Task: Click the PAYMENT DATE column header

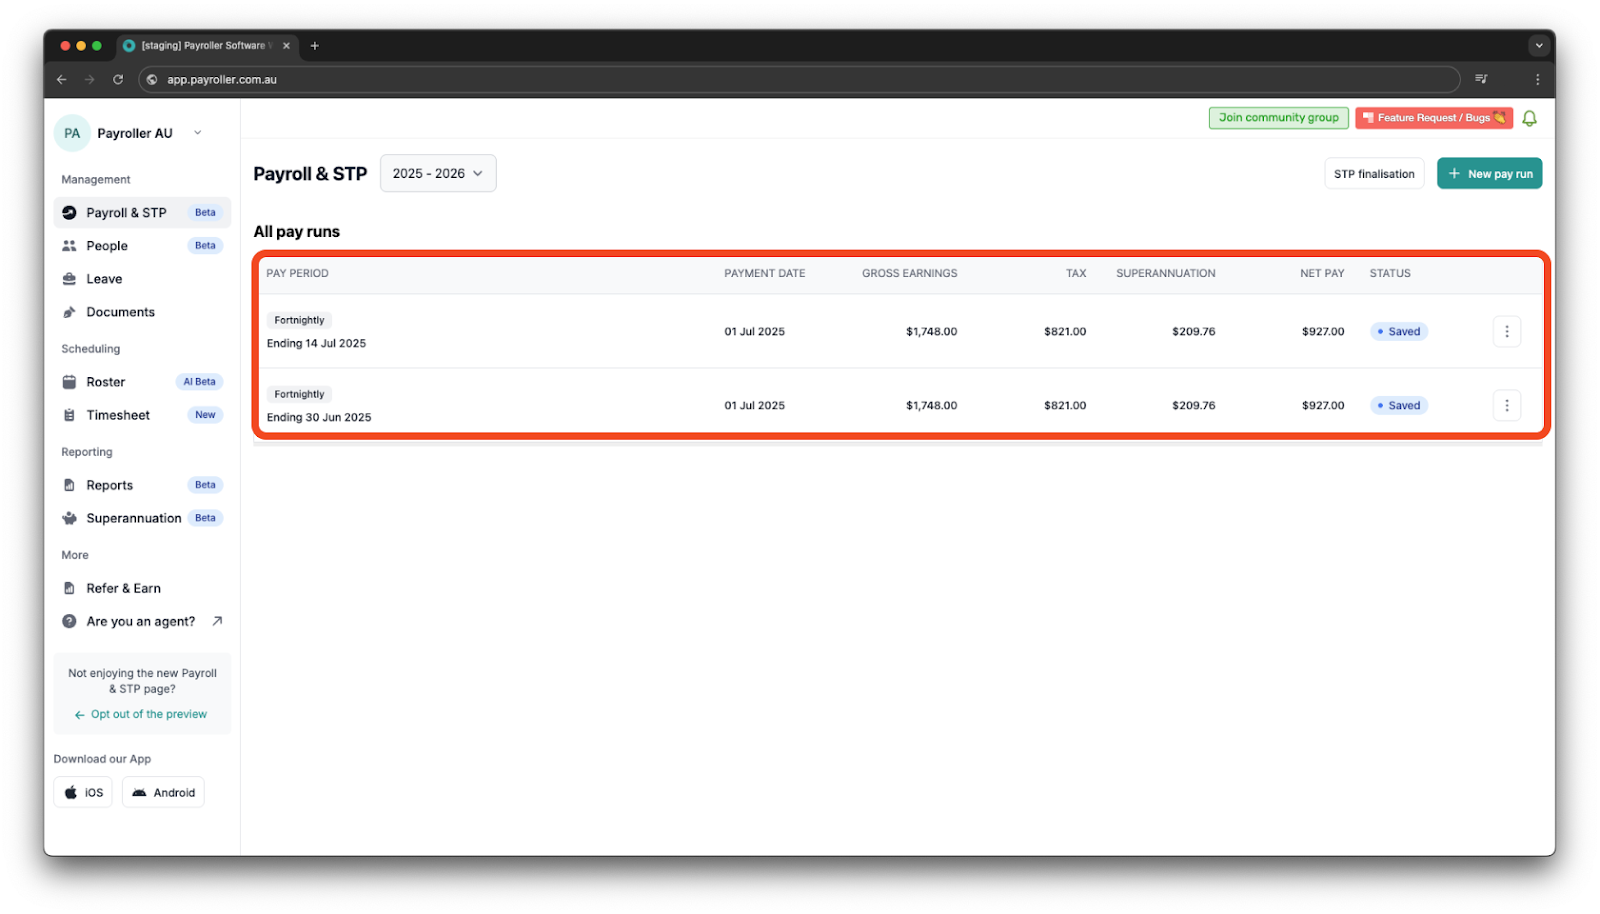Action: [764, 273]
